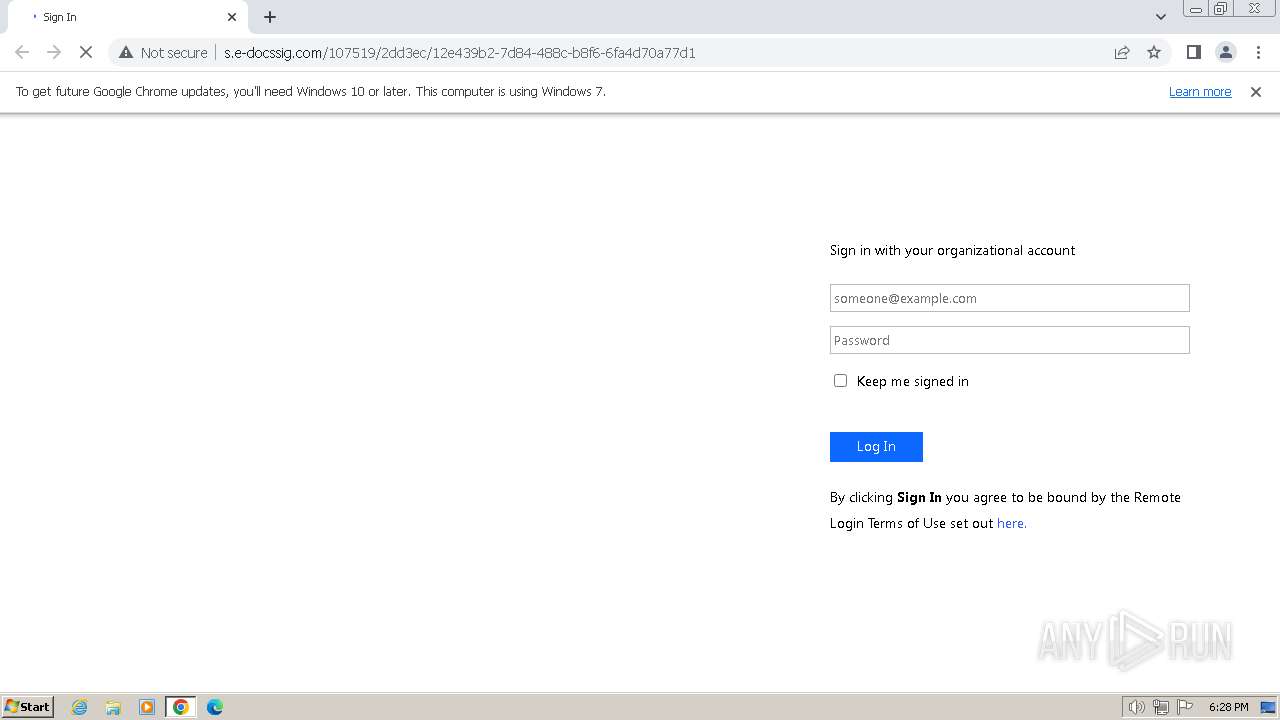
Task: Stop loading the page
Action: coord(86,52)
